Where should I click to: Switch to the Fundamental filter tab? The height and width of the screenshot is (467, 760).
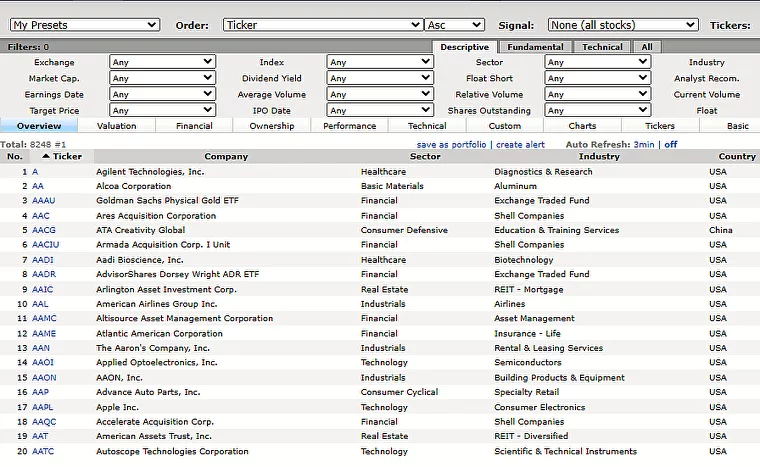click(535, 47)
